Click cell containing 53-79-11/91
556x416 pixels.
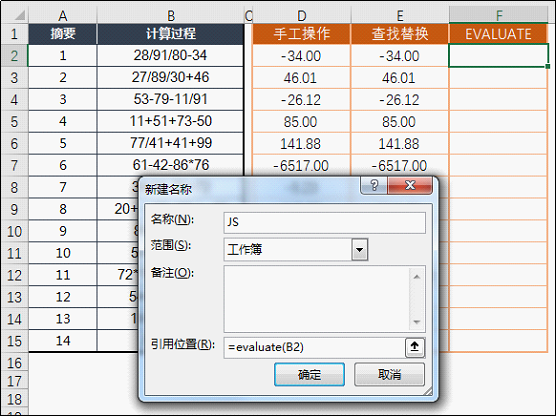coord(170,99)
